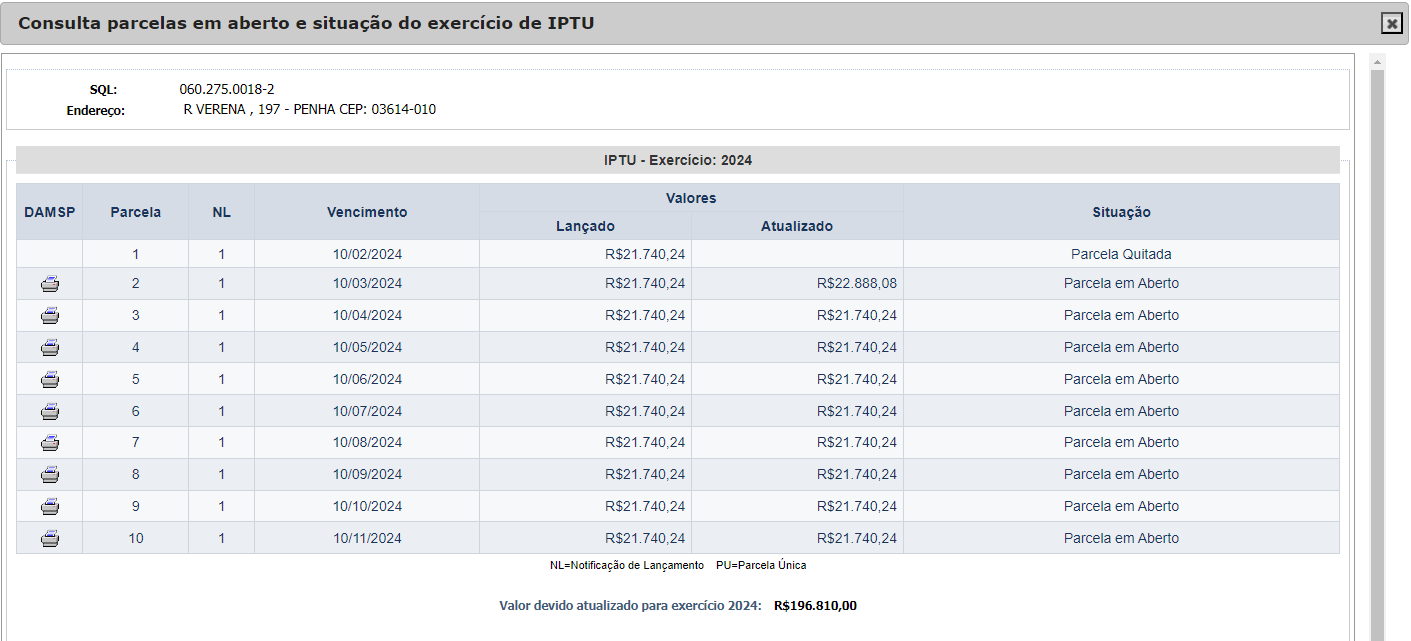Close the IPTU consultation dialog
This screenshot has width=1411, height=641.
[1391, 24]
